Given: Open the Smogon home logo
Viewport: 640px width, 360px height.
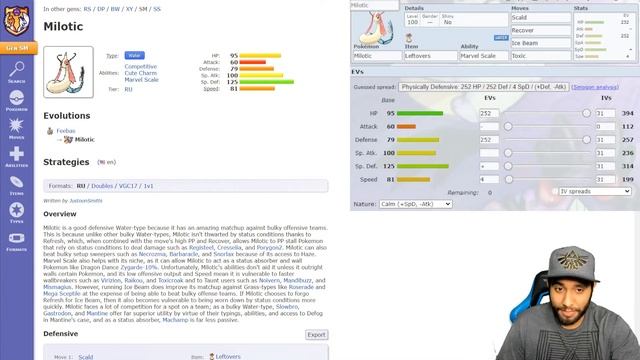Looking at the screenshot, I should (16, 19).
